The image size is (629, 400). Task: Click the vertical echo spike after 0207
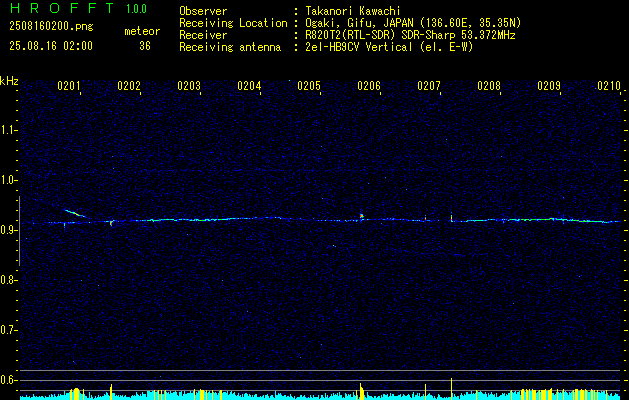click(451, 217)
